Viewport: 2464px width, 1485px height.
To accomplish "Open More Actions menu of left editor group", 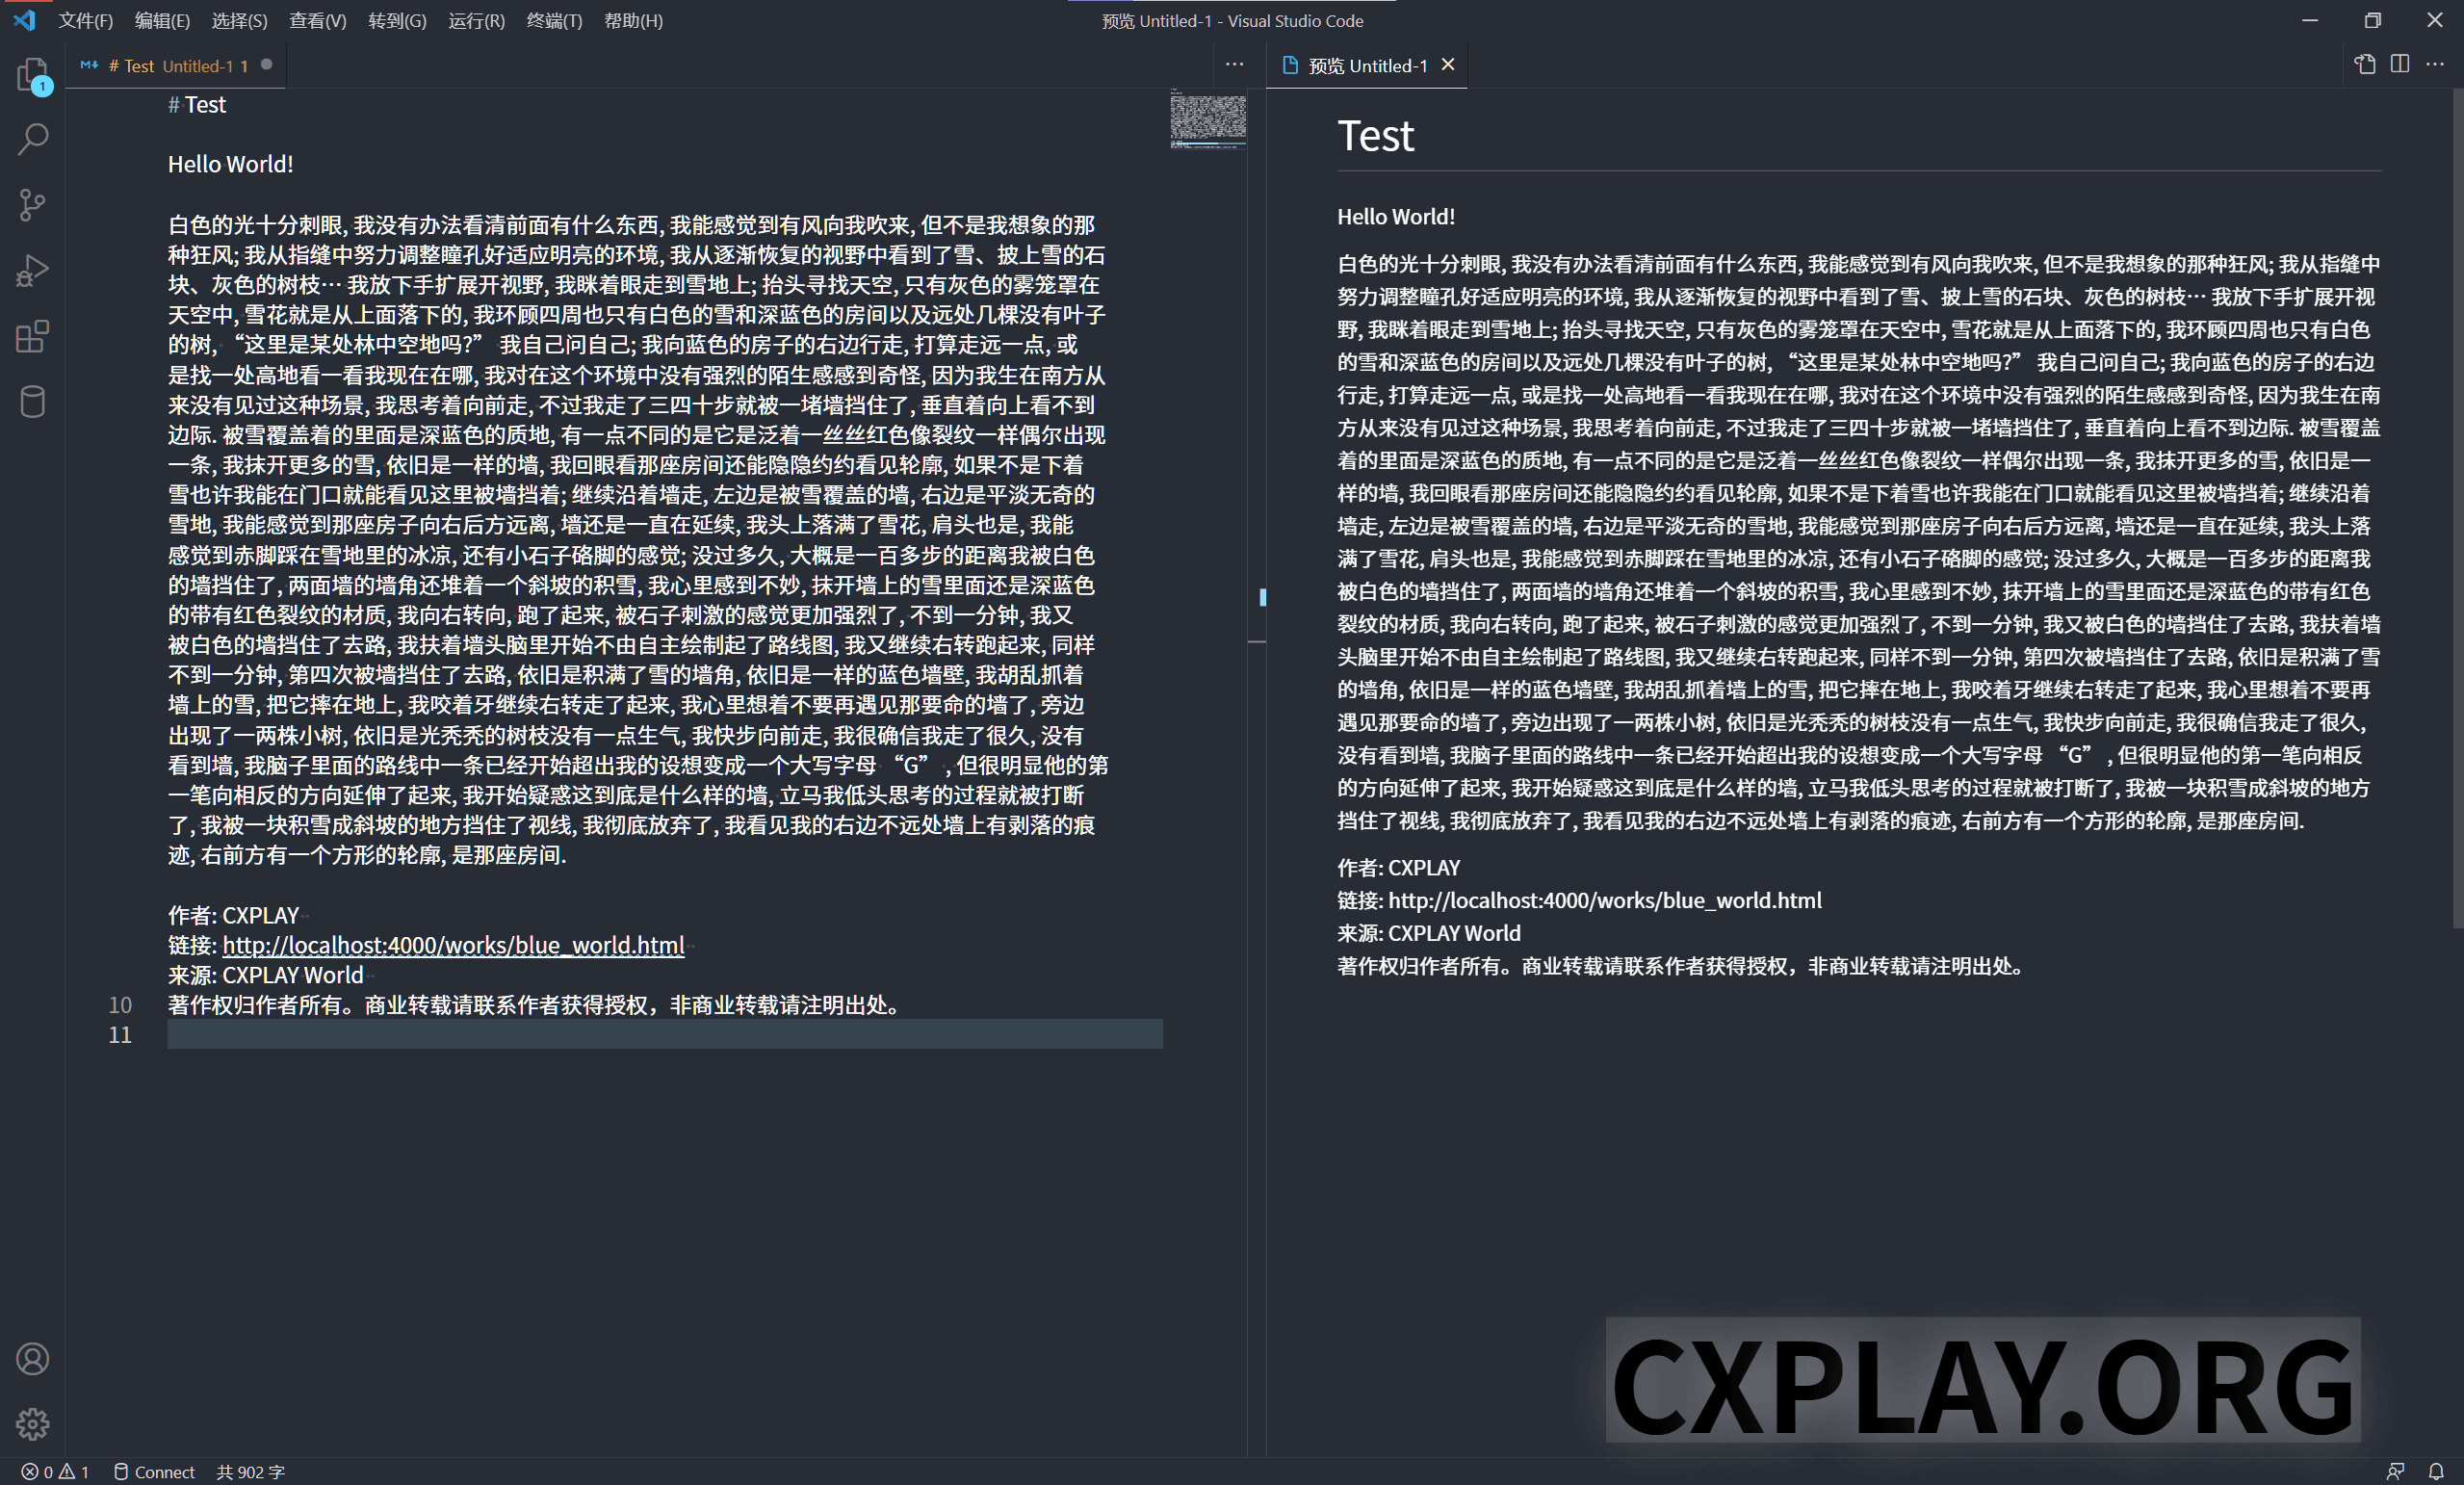I will tap(1234, 64).
